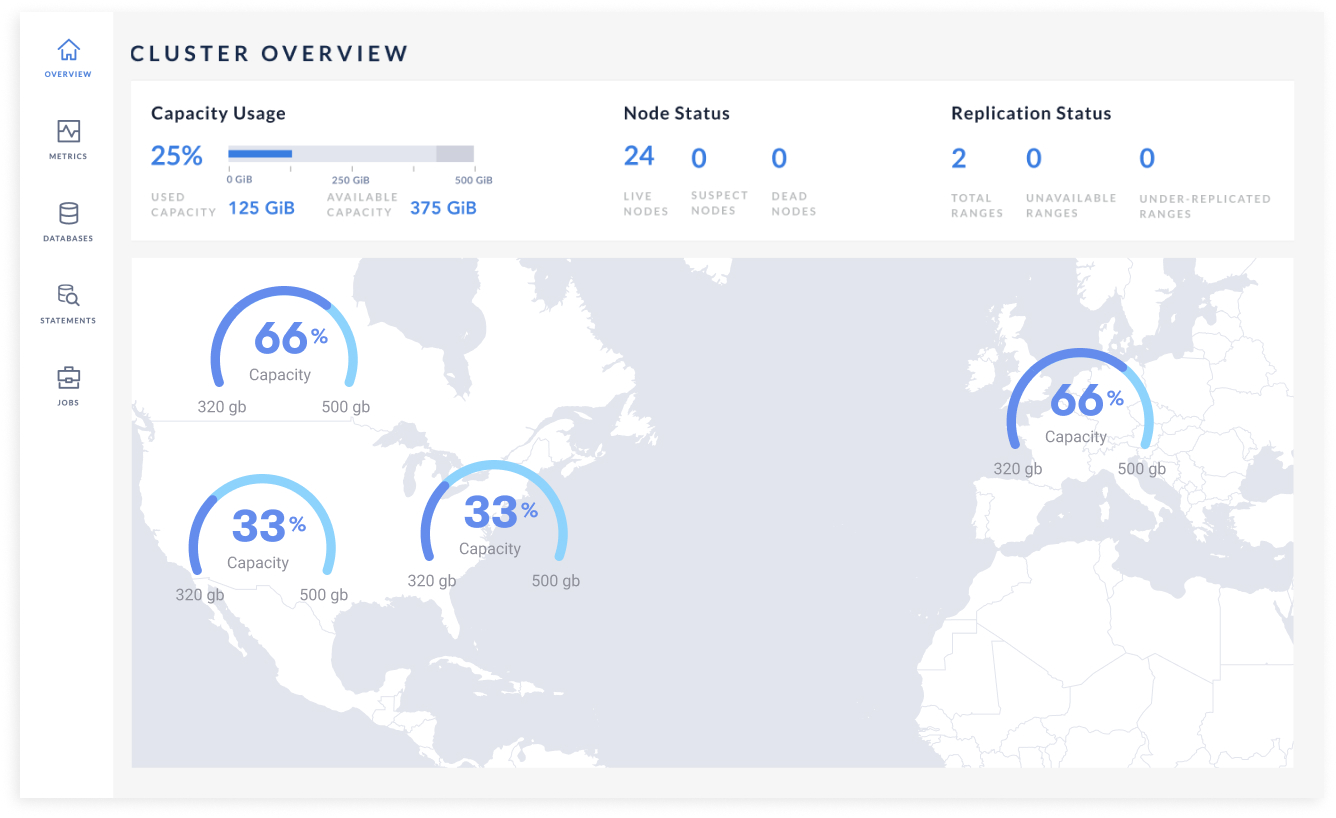This screenshot has width=1336, height=818.
Task: Open the Metrics chart icon
Action: pos(68,132)
